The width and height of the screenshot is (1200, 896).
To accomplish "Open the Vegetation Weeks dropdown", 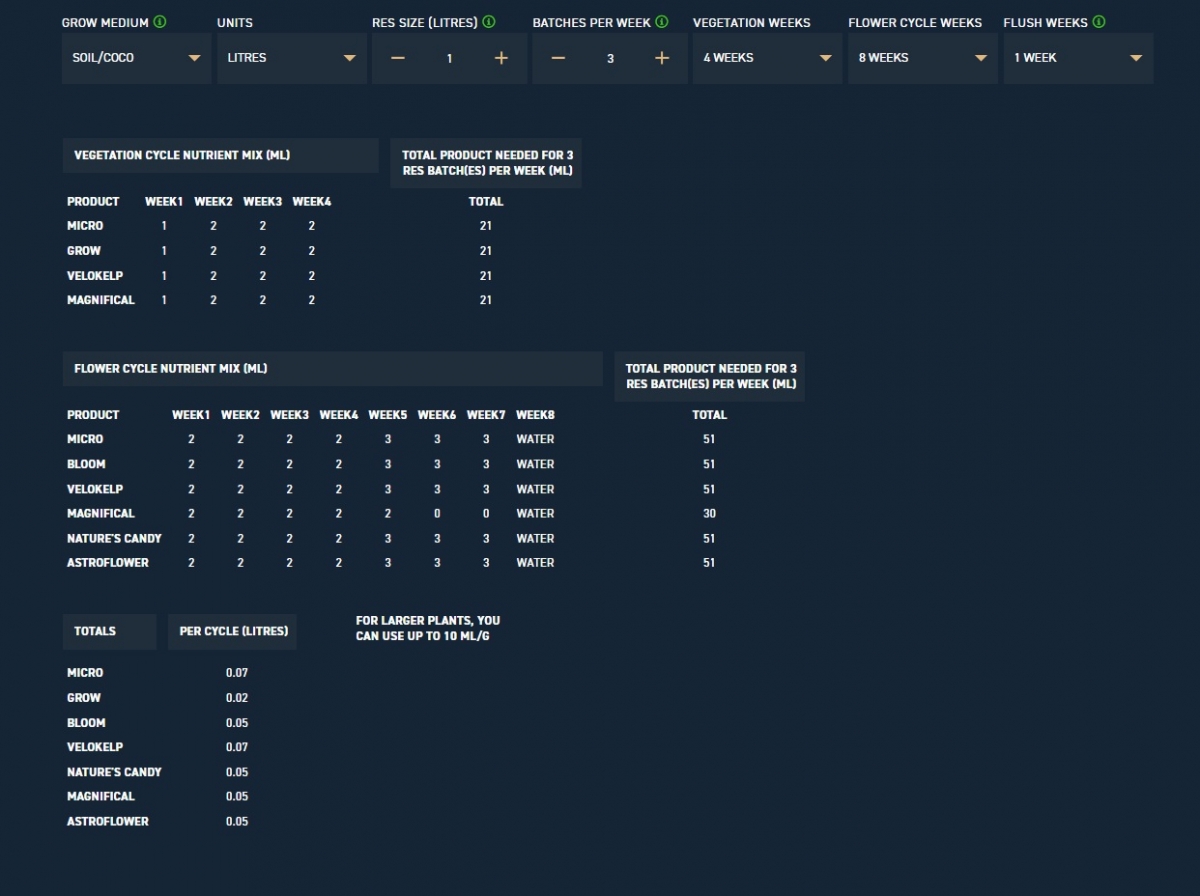I will [768, 58].
